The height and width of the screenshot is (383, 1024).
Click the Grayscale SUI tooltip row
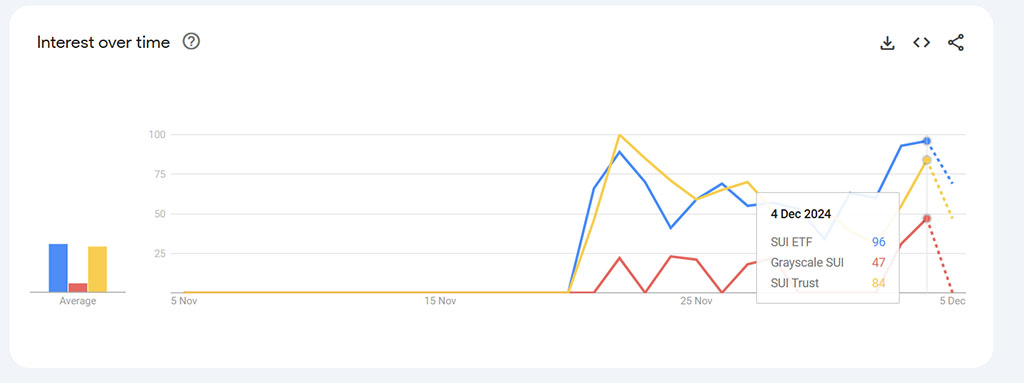click(827, 263)
